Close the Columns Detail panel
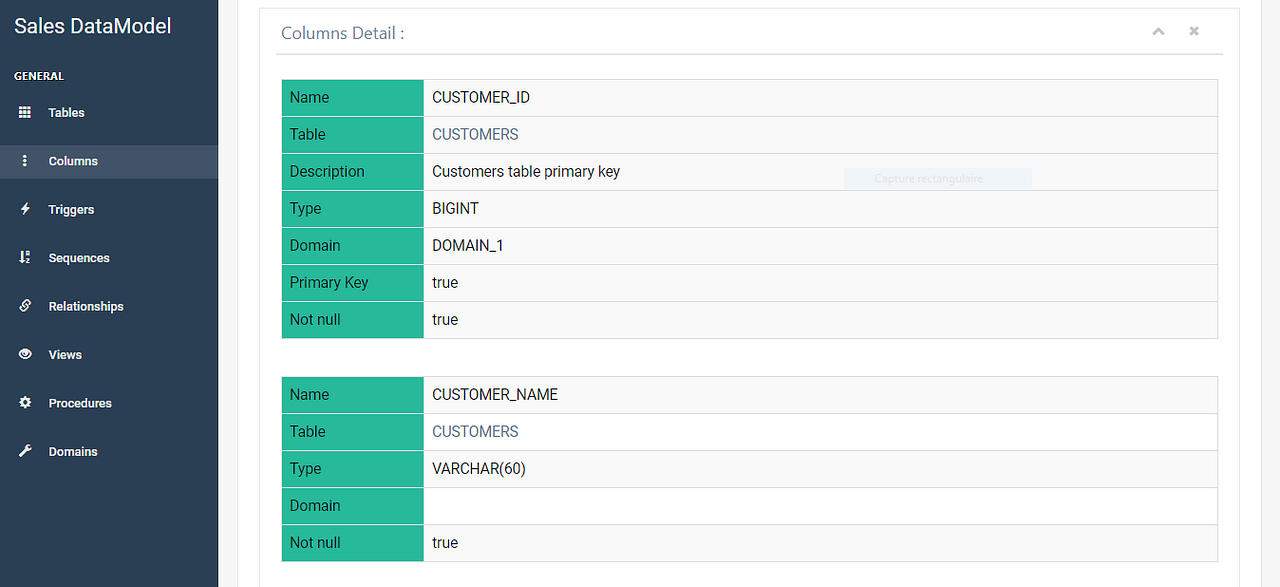This screenshot has height=587, width=1280. click(1193, 31)
